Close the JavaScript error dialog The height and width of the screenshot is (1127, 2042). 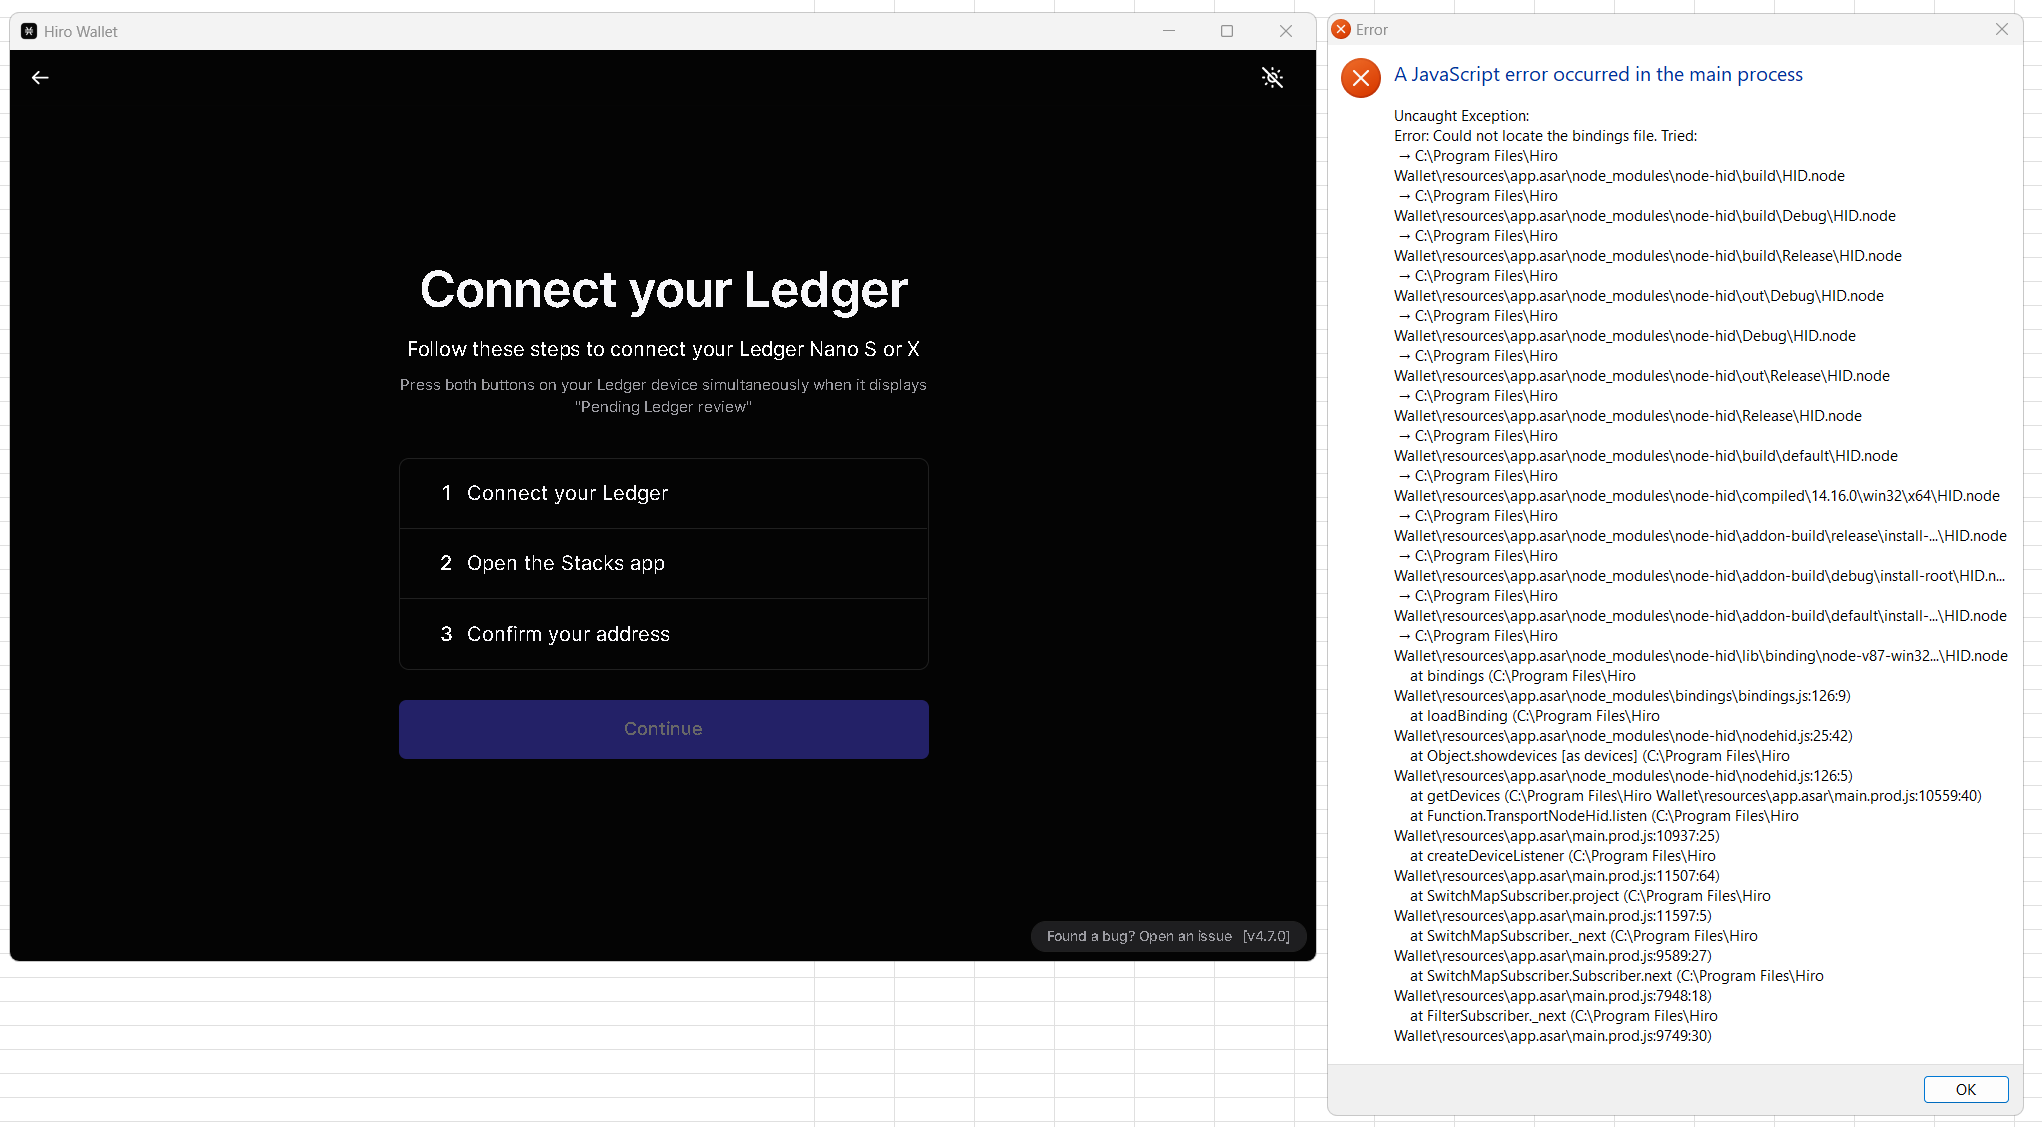point(2001,29)
